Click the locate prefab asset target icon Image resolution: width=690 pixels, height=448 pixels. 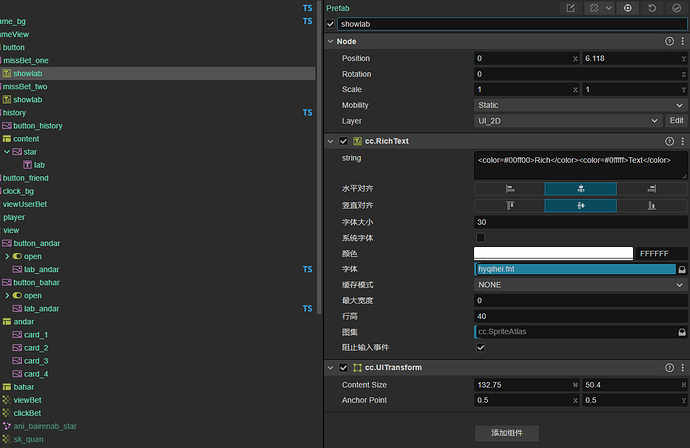coord(628,8)
